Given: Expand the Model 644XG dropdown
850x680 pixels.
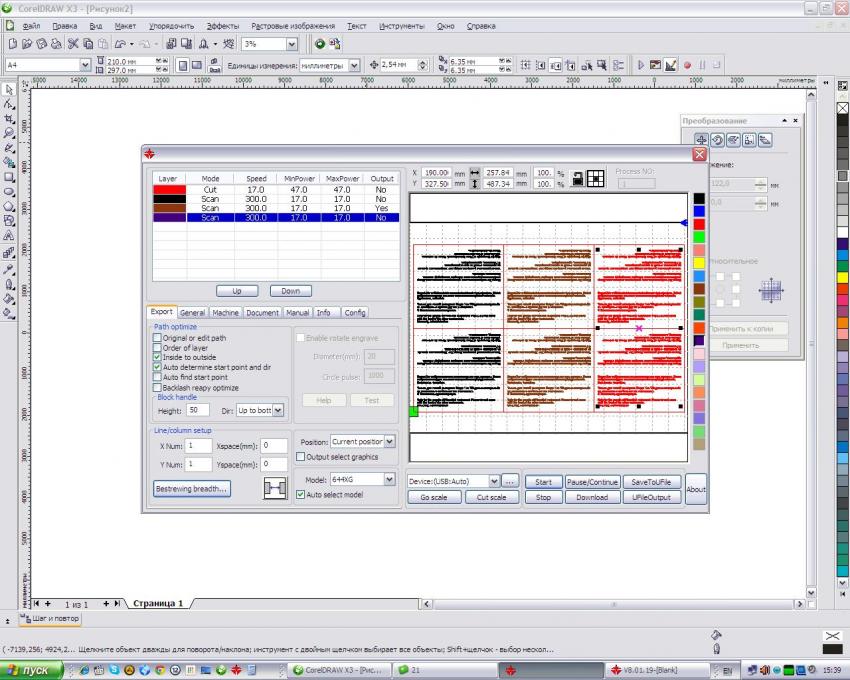Looking at the screenshot, I should point(389,480).
